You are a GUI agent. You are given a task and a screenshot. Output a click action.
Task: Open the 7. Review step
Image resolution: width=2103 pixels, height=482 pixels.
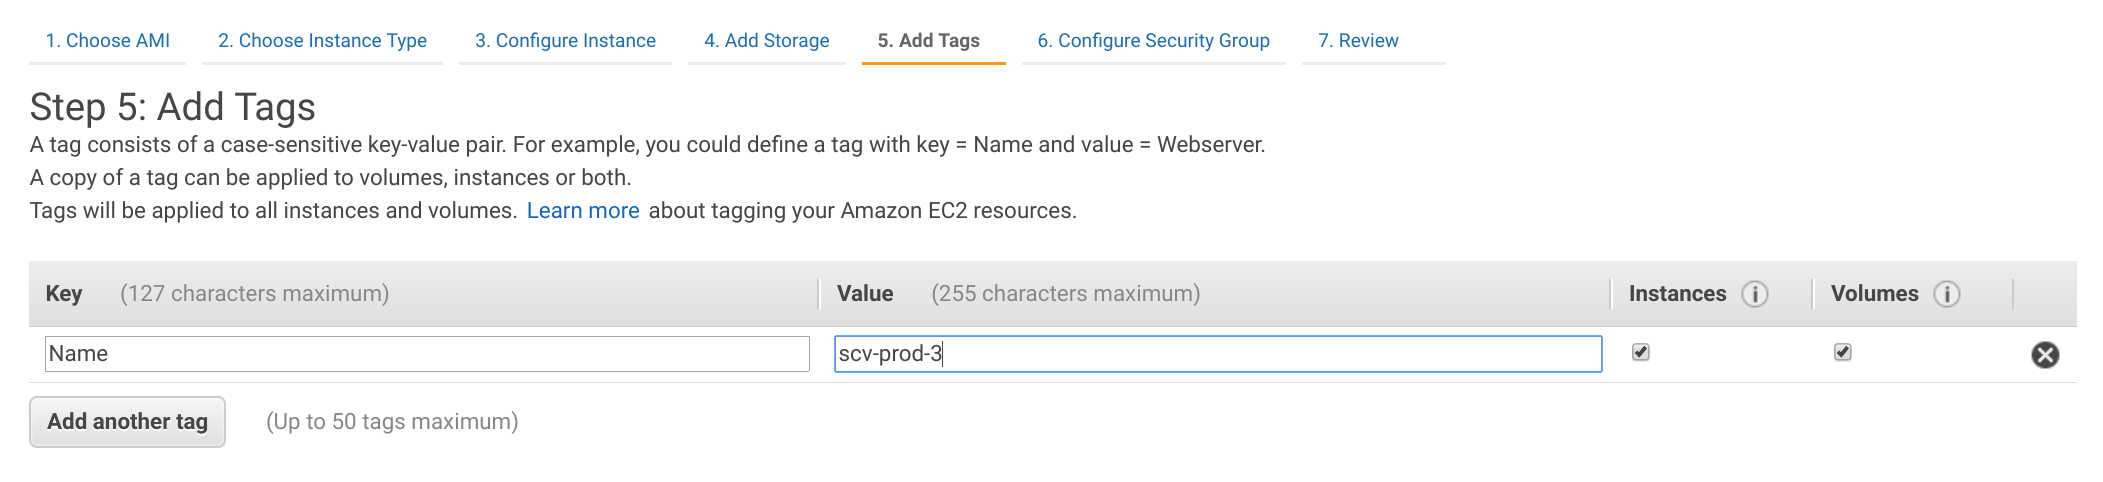point(1358,41)
